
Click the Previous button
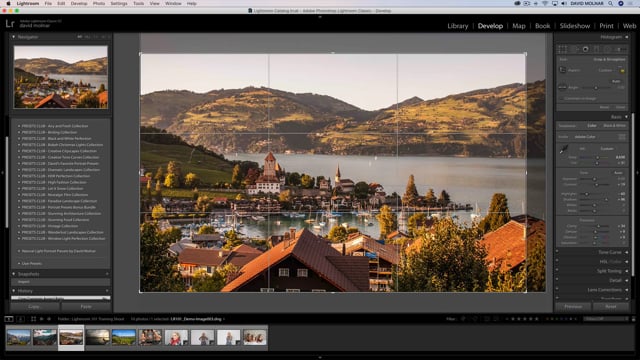pos(573,307)
